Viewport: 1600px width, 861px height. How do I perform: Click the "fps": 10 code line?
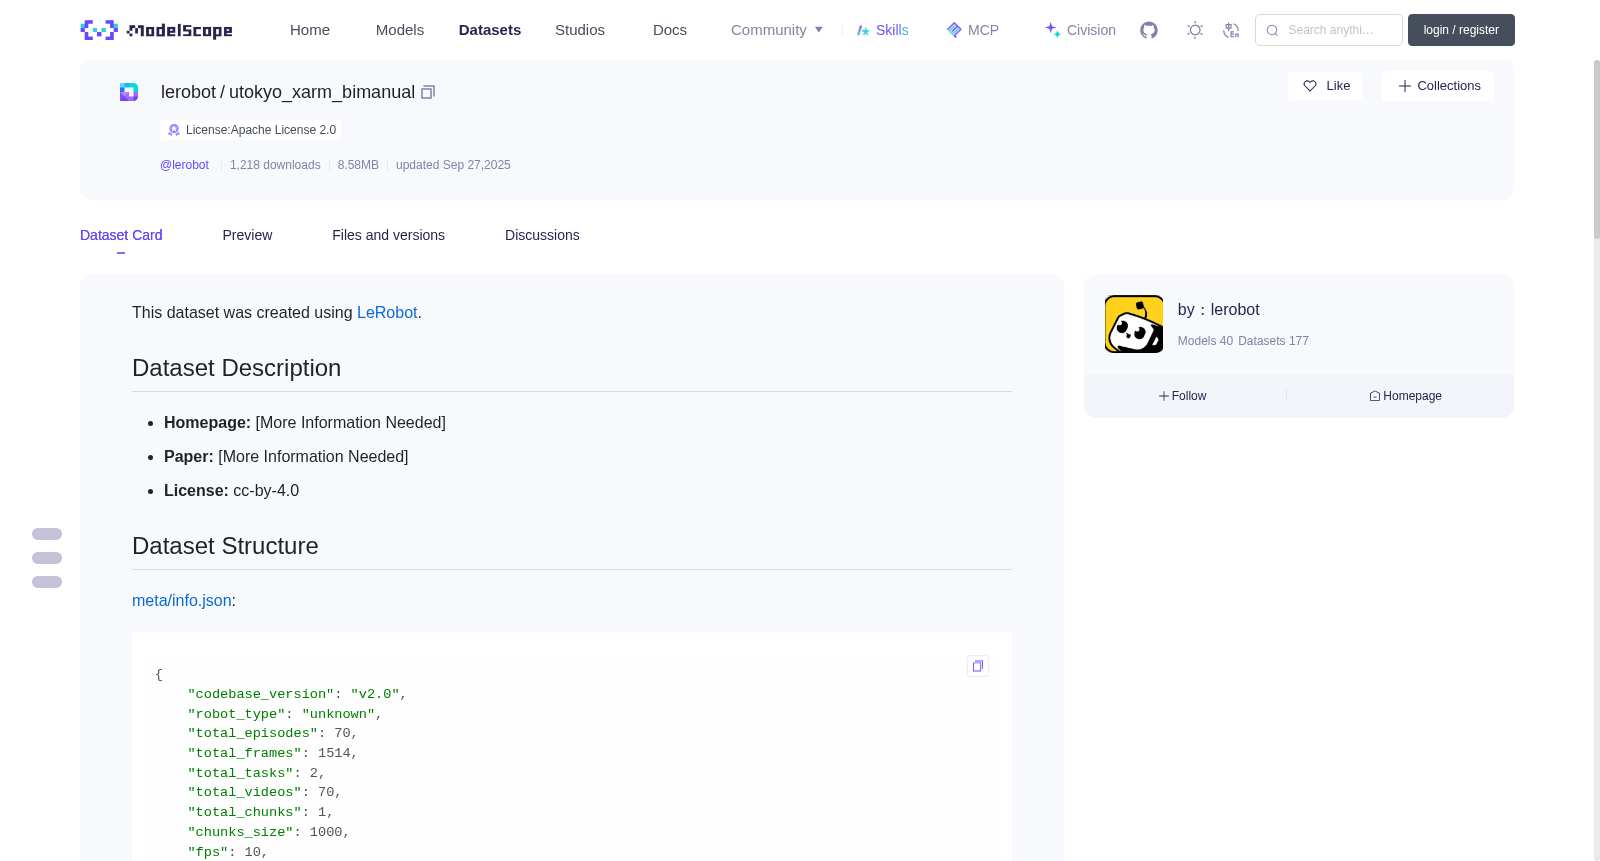click(227, 852)
